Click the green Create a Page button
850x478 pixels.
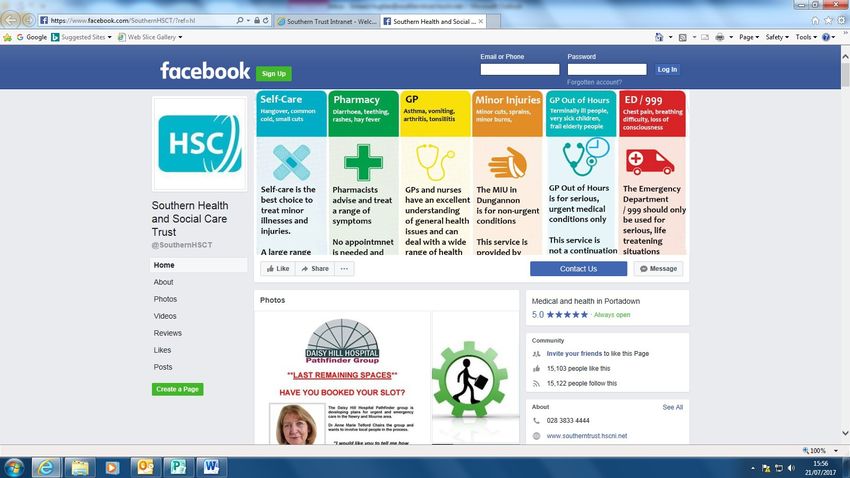click(x=177, y=389)
